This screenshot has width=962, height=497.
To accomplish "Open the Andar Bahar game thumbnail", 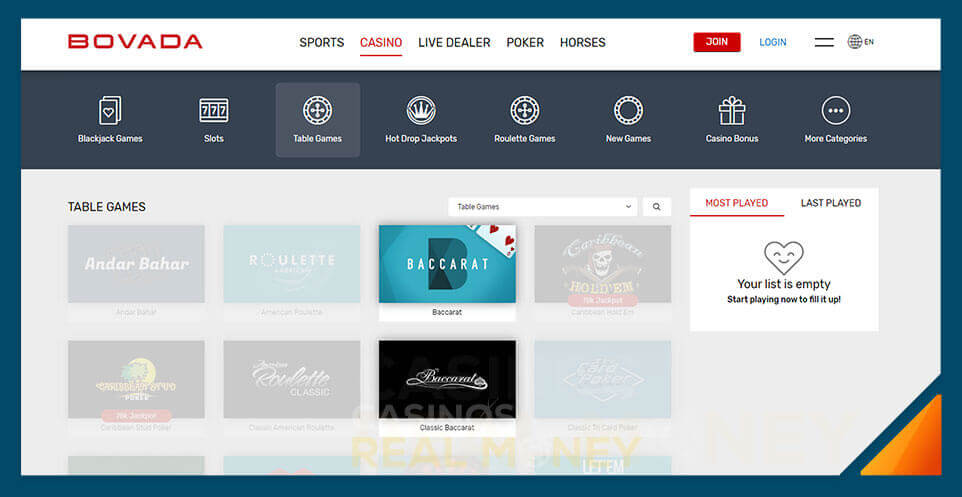I will click(136, 264).
